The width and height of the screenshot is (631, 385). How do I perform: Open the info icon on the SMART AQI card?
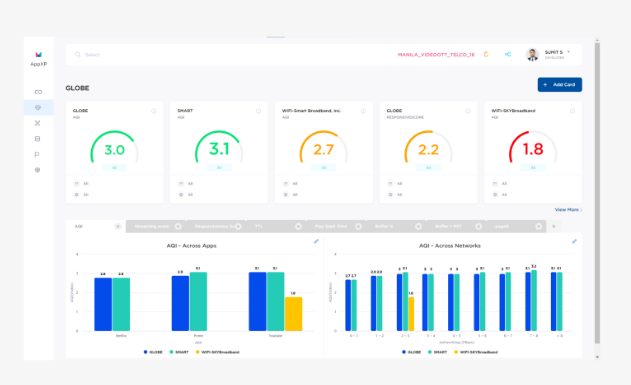(x=258, y=111)
